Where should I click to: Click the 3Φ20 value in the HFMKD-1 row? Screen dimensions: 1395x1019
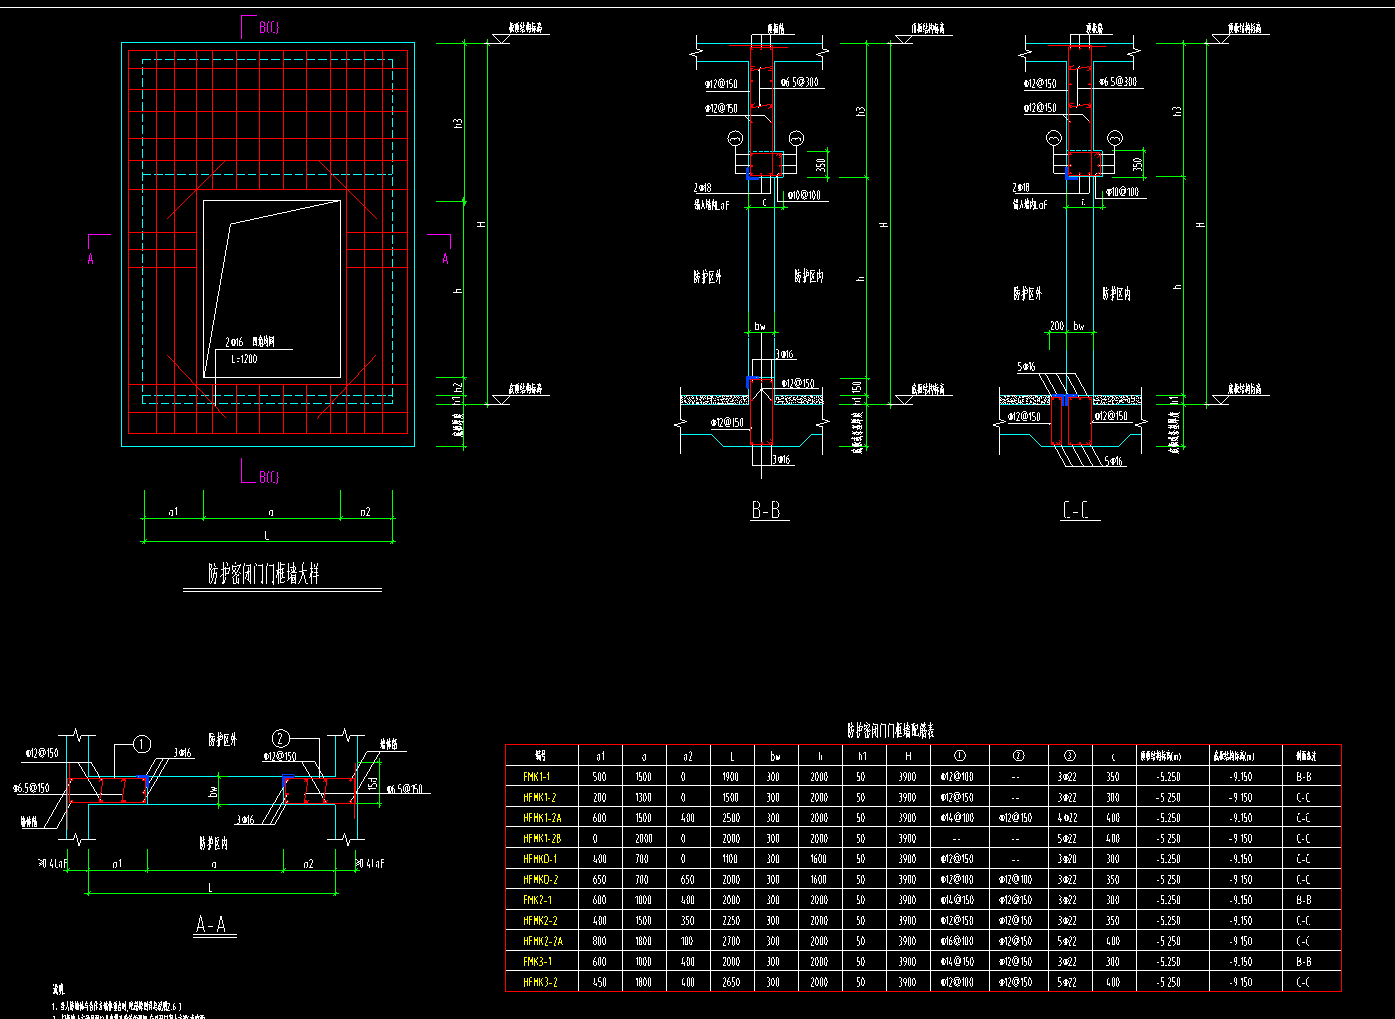(x=1069, y=859)
